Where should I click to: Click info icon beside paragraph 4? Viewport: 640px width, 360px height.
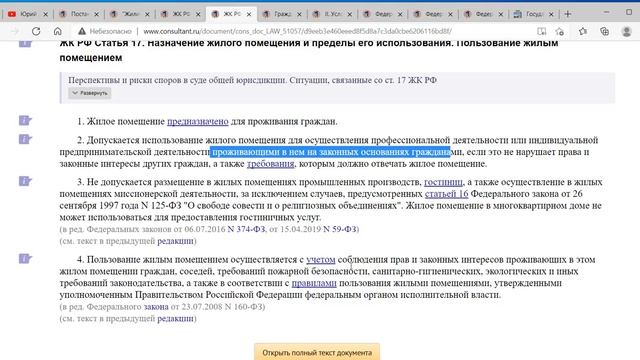tap(25, 258)
